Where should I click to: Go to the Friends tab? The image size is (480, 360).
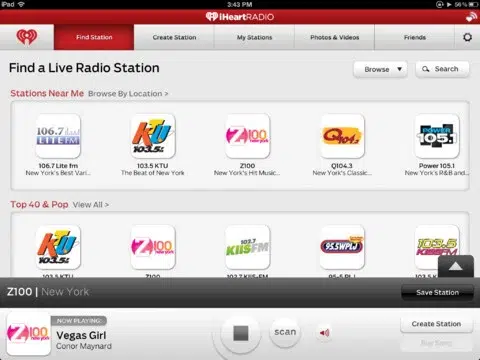point(415,37)
